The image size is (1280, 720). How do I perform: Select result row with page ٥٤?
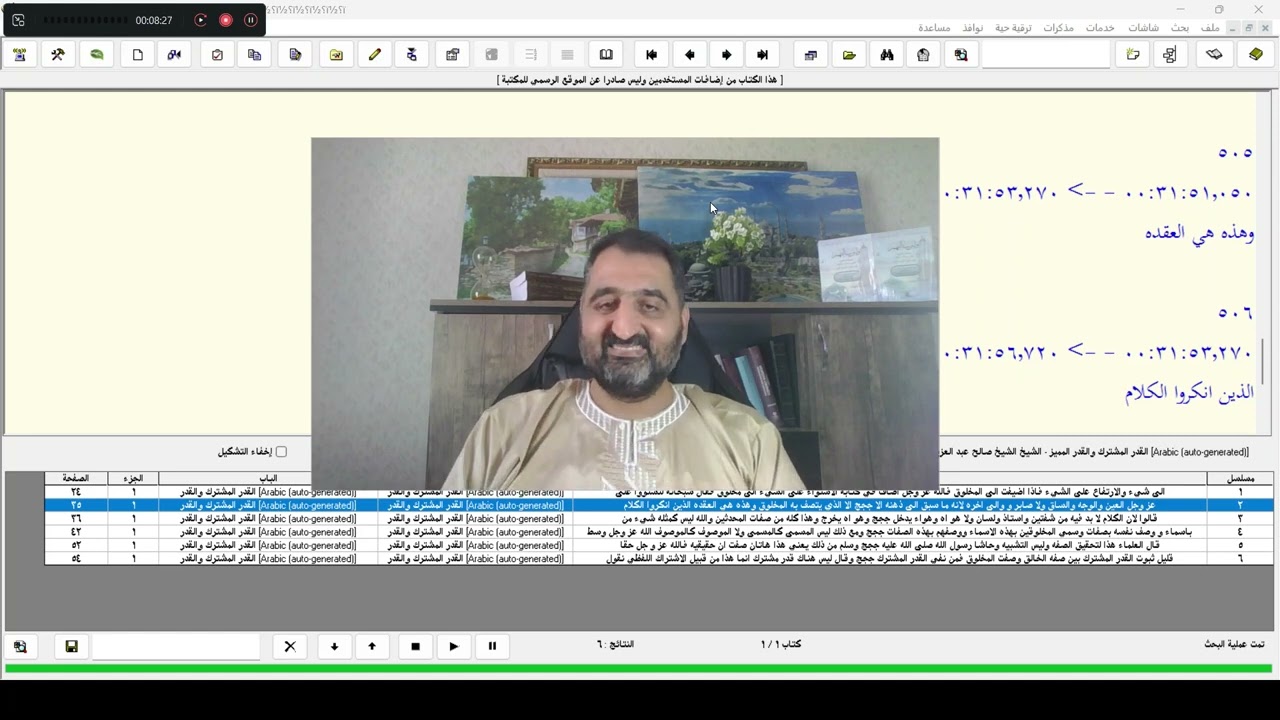pyautogui.click(x=658, y=558)
